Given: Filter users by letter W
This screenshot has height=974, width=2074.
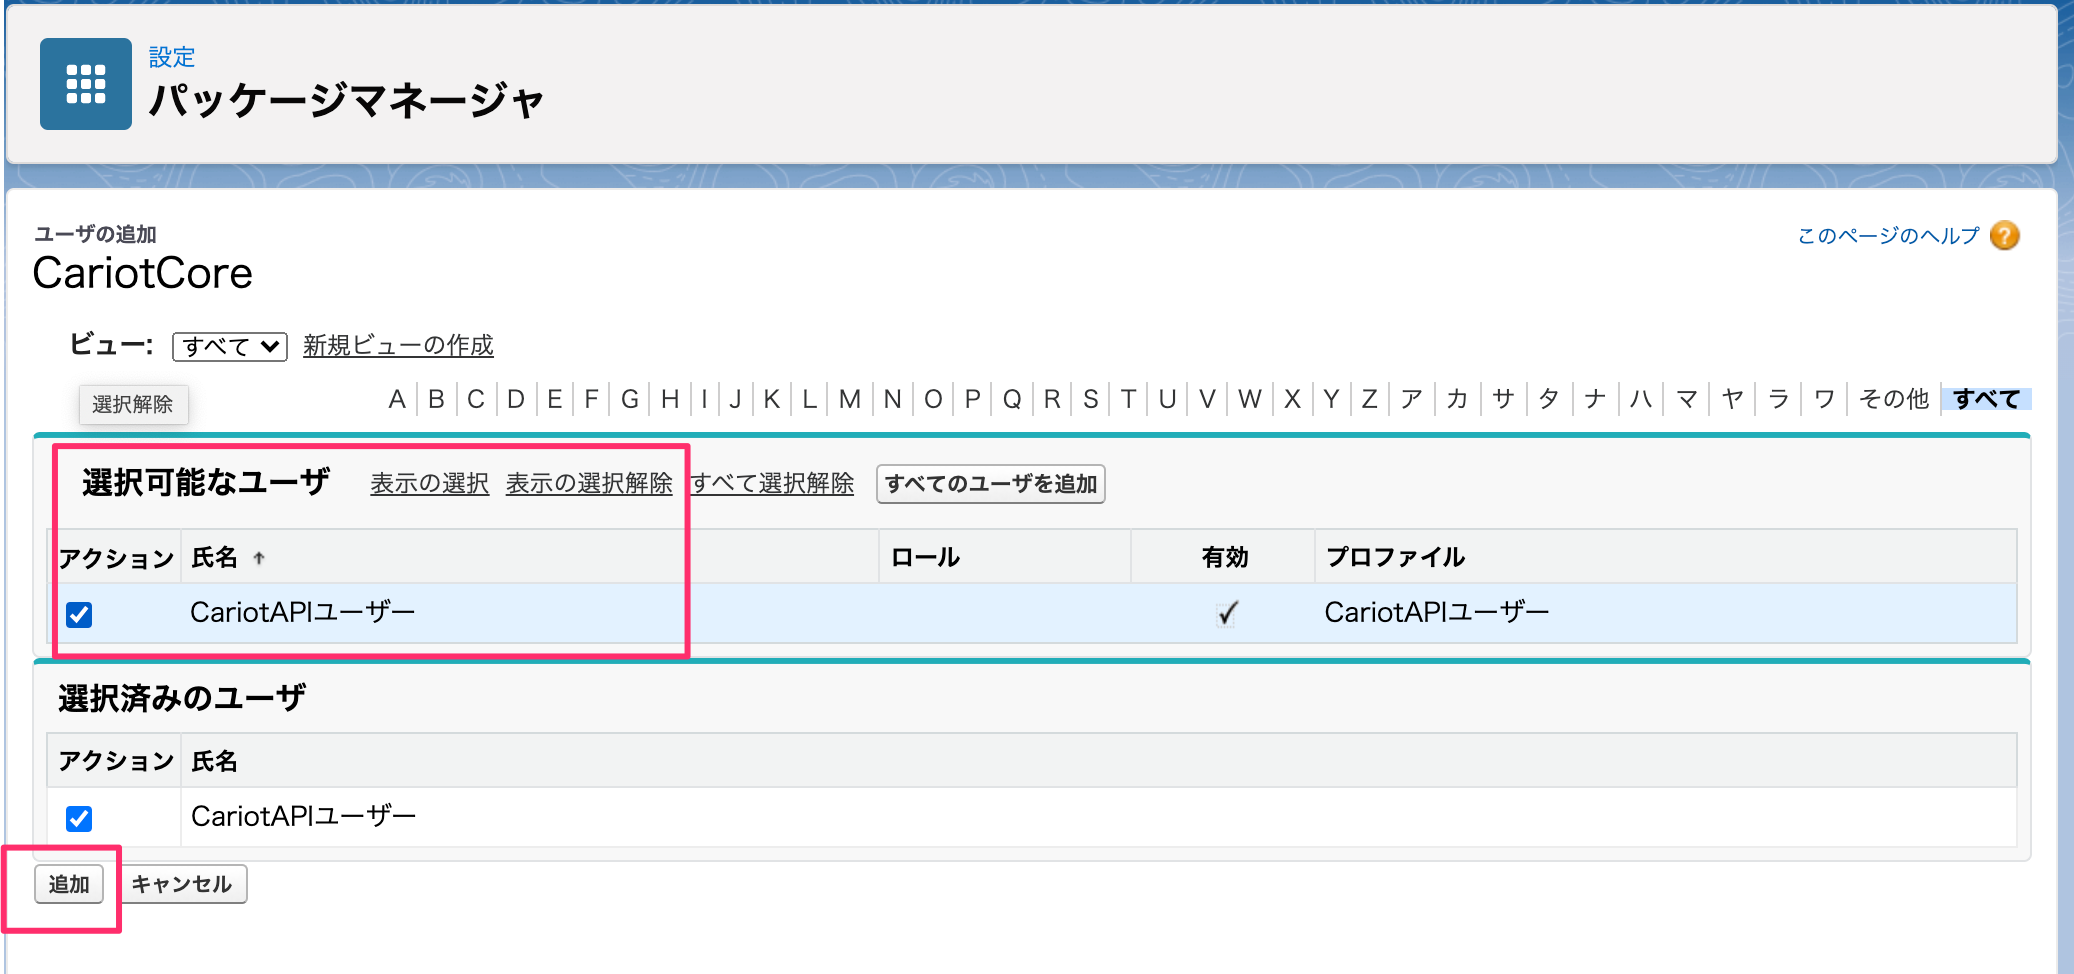Looking at the screenshot, I should pos(1249,399).
